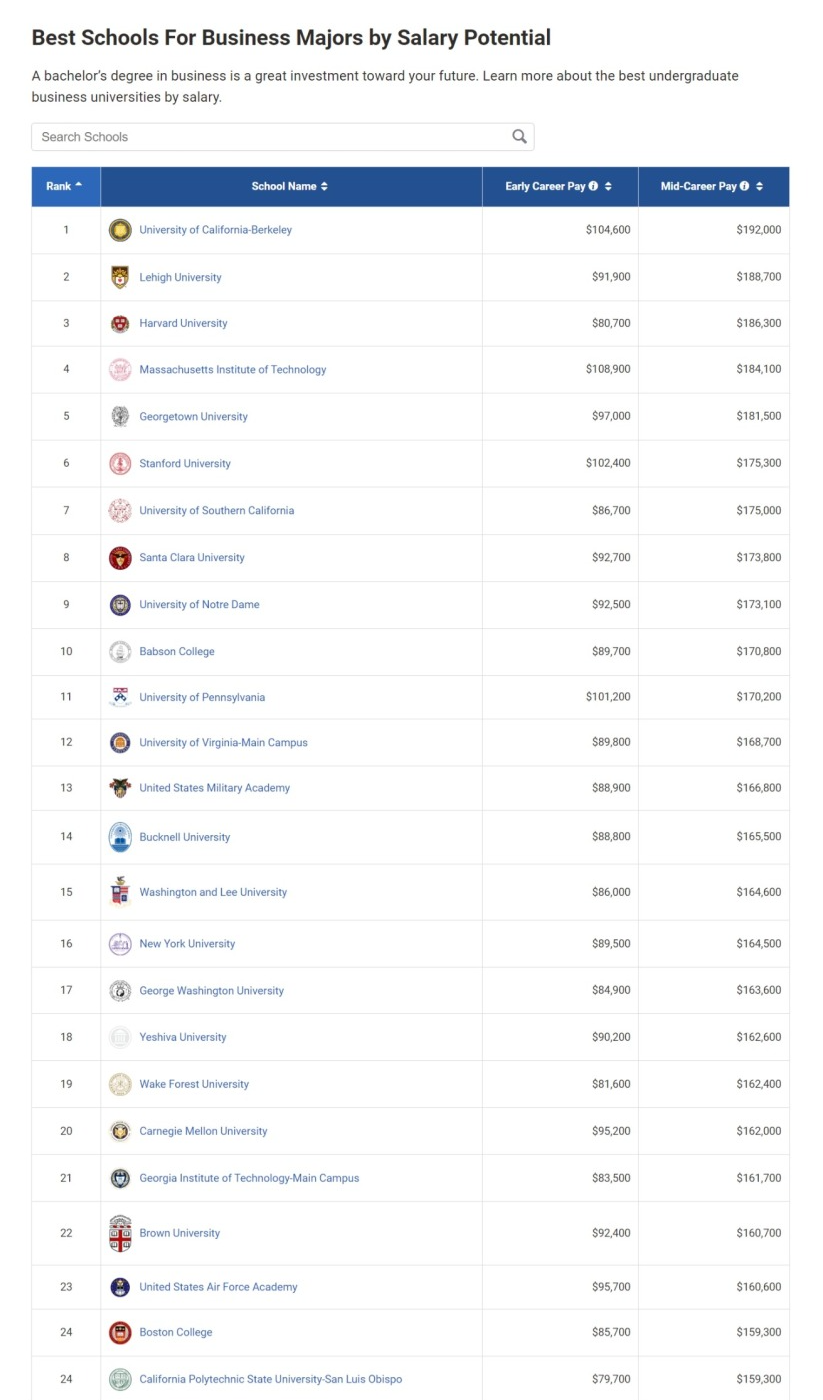Open Massachusetts Institute of Technology link
The width and height of the screenshot is (823, 1400).
(x=232, y=369)
